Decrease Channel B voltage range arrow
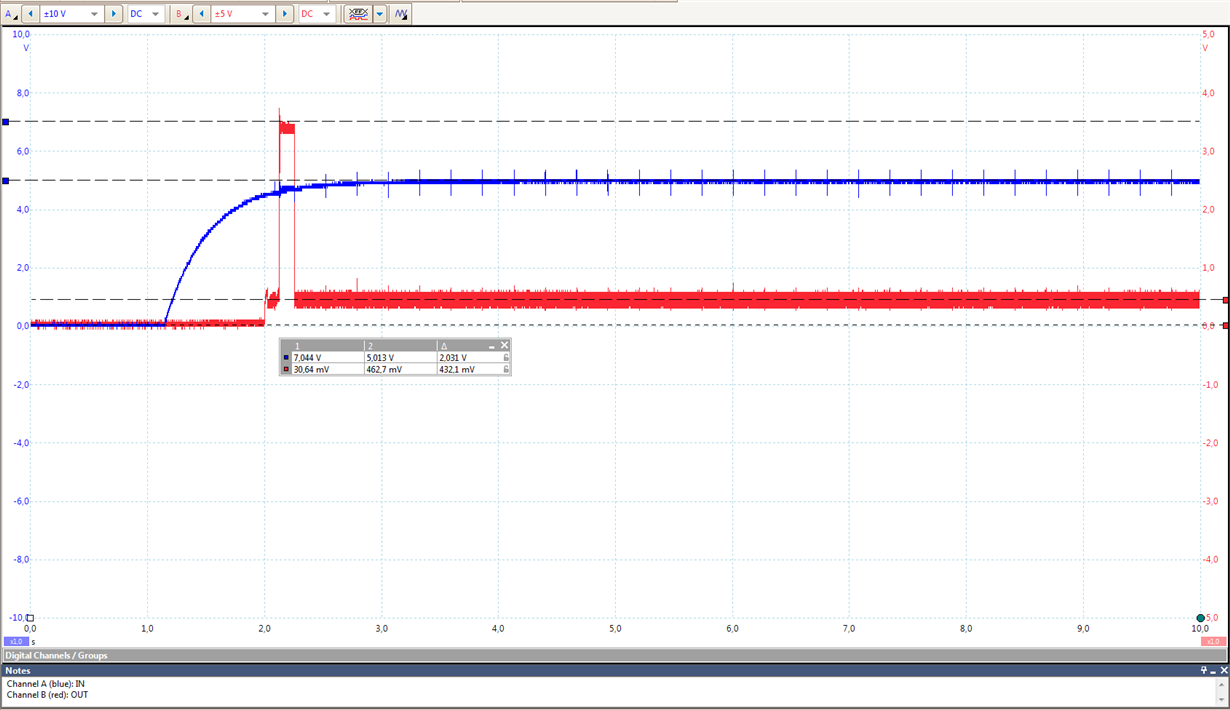Viewport: 1230px width, 710px height. 201,14
